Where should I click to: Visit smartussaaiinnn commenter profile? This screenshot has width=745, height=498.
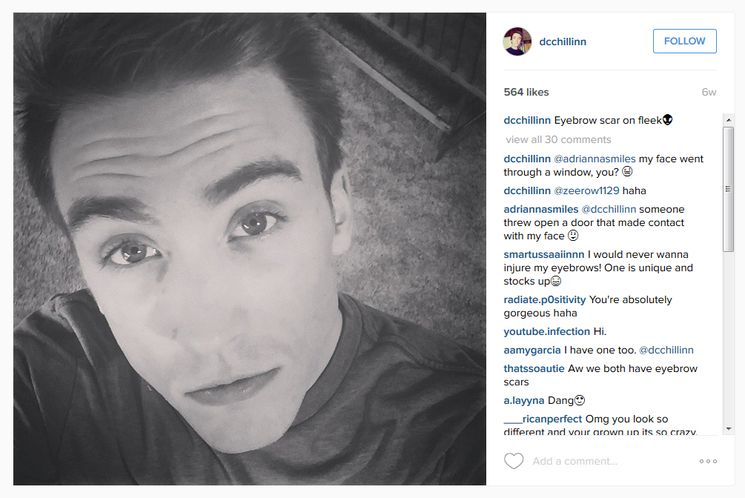pos(544,254)
